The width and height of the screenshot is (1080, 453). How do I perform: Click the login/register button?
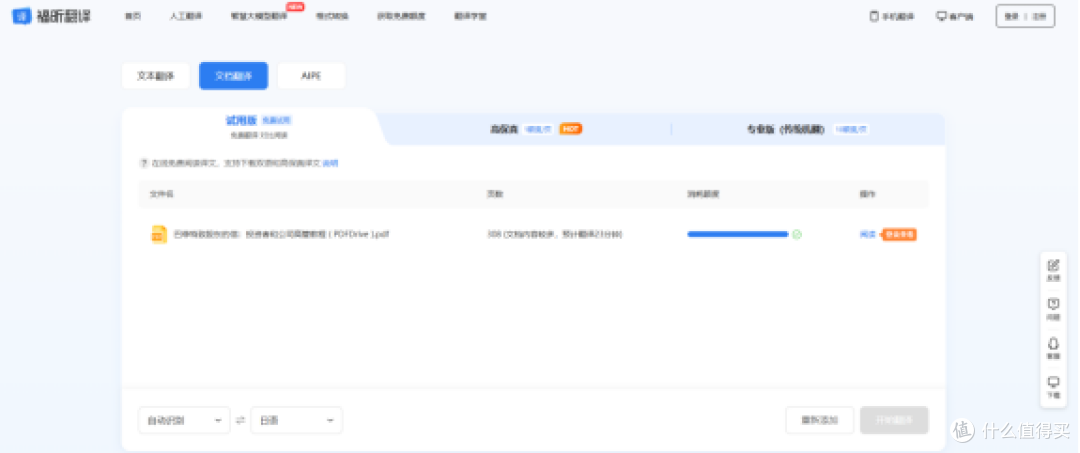(1025, 17)
